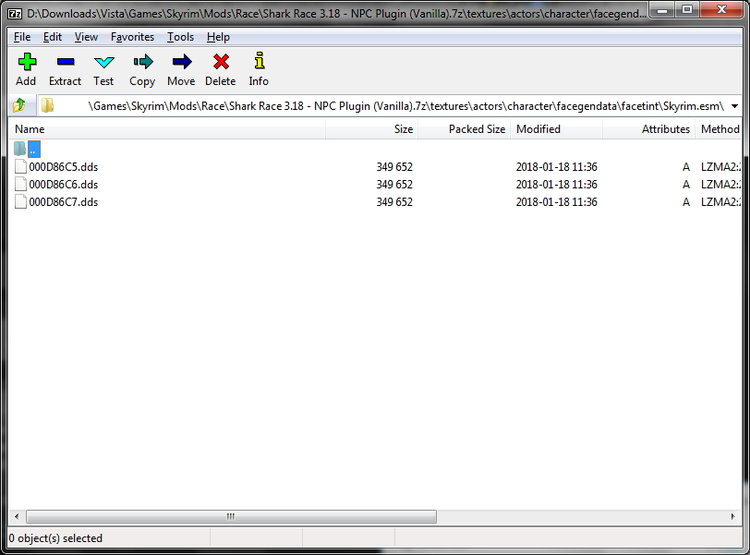Click attribute A in 000D86C5.dds row

pos(686,167)
